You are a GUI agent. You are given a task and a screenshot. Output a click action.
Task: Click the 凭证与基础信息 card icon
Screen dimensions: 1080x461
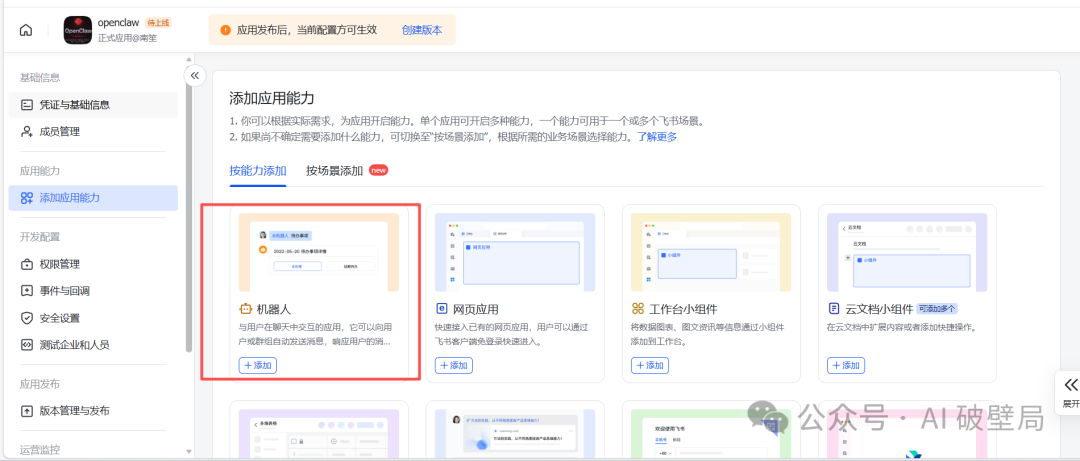(x=27, y=105)
